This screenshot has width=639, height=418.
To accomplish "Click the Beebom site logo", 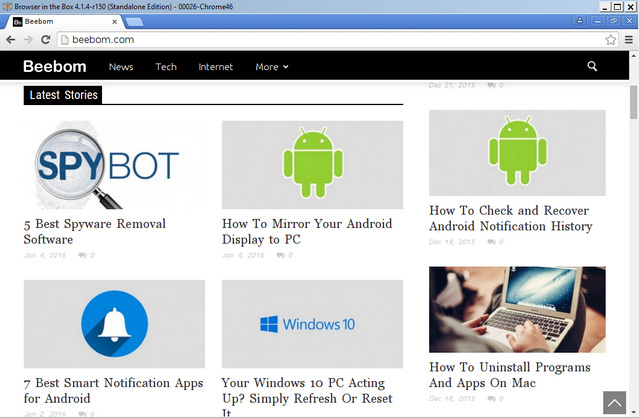I will point(55,66).
